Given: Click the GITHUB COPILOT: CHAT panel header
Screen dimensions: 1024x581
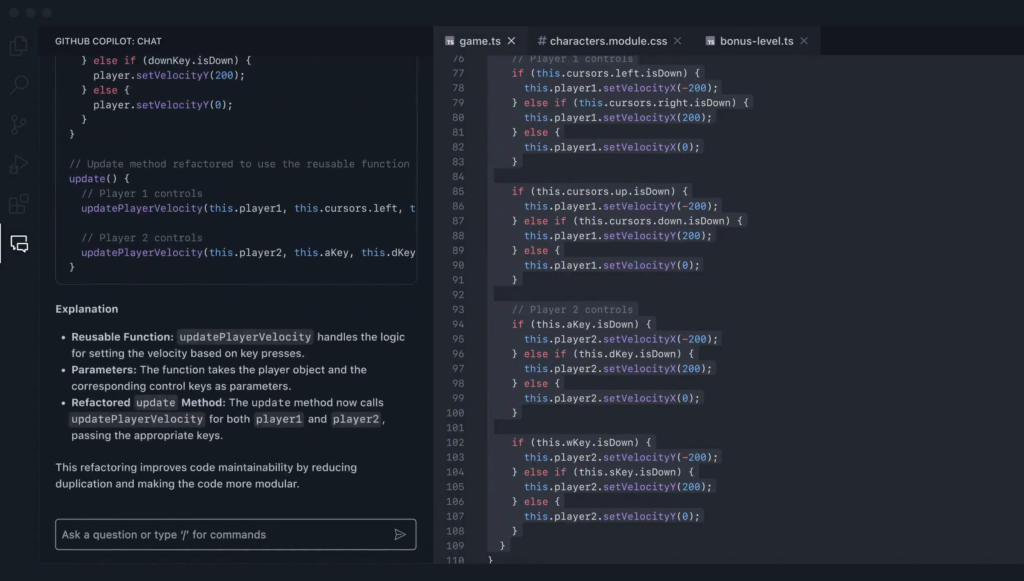Looking at the screenshot, I should coord(108,41).
